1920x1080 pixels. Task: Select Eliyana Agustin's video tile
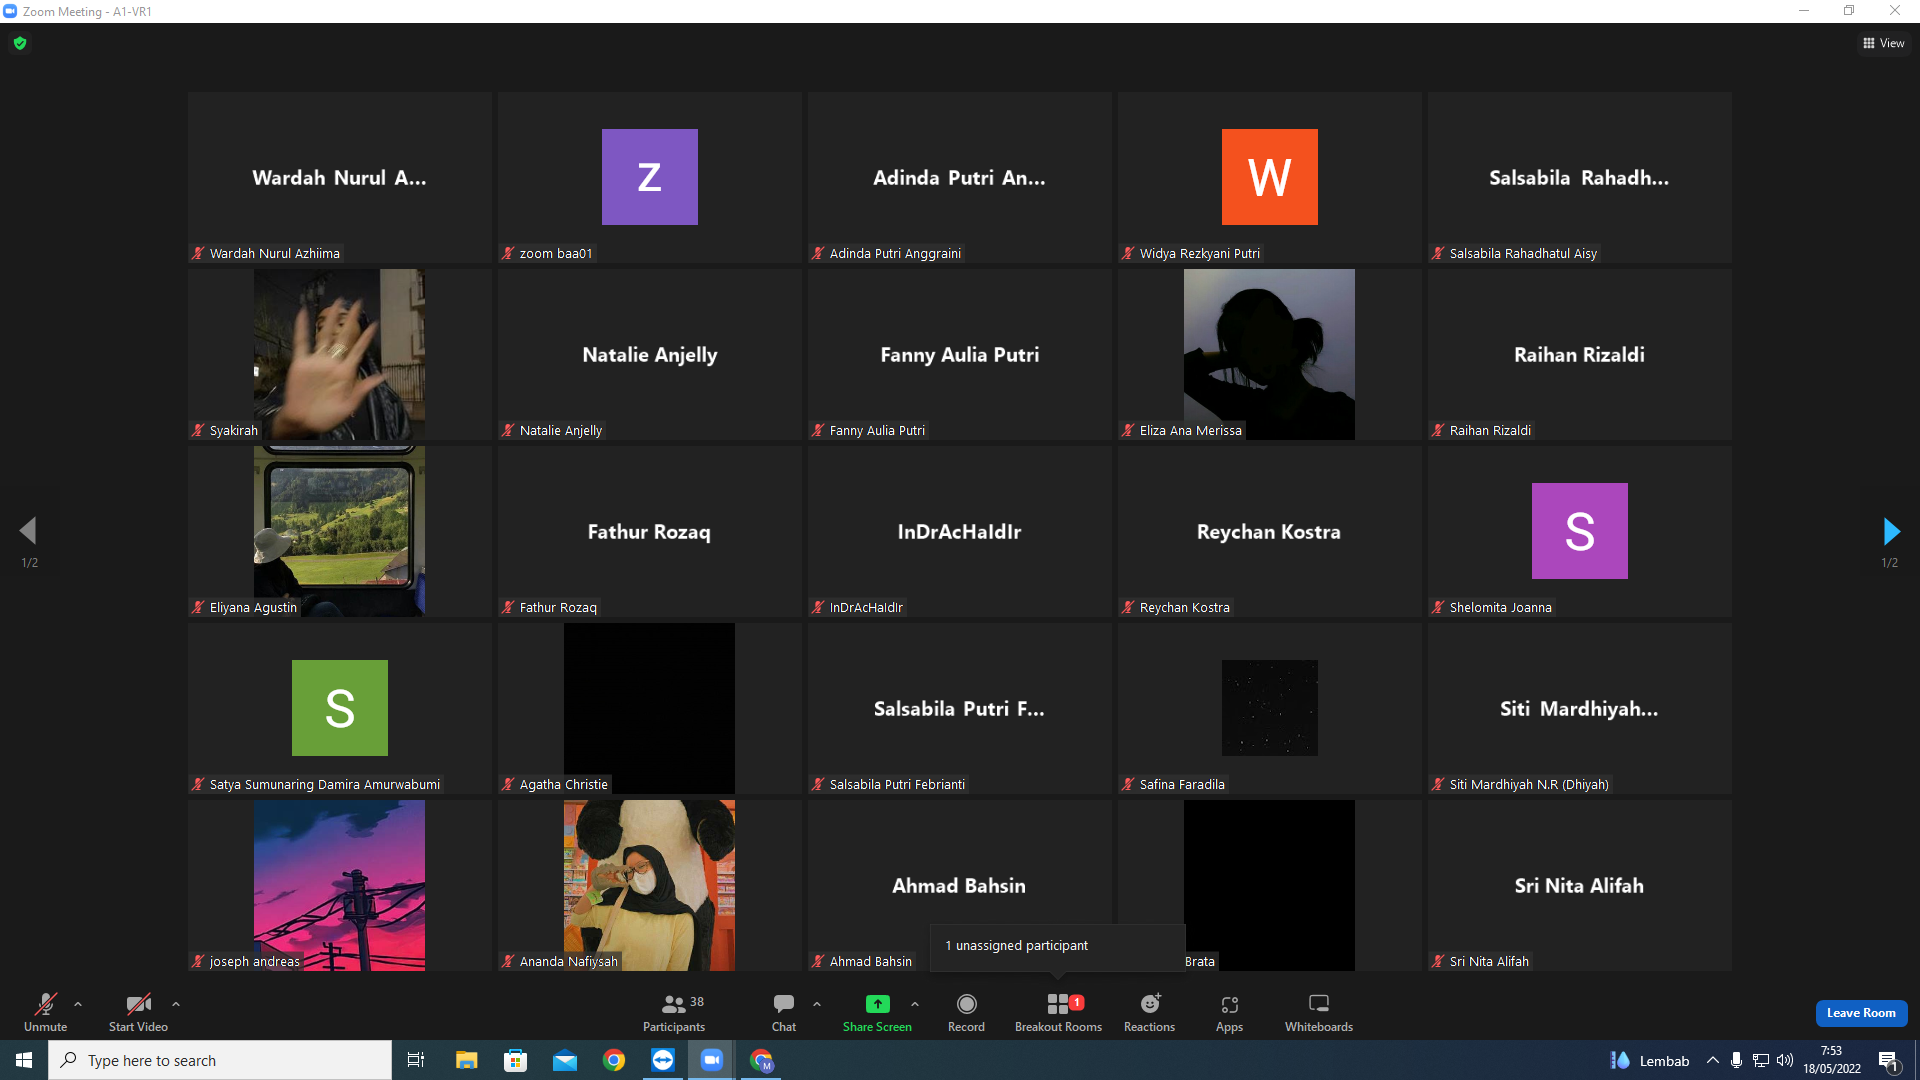[339, 531]
